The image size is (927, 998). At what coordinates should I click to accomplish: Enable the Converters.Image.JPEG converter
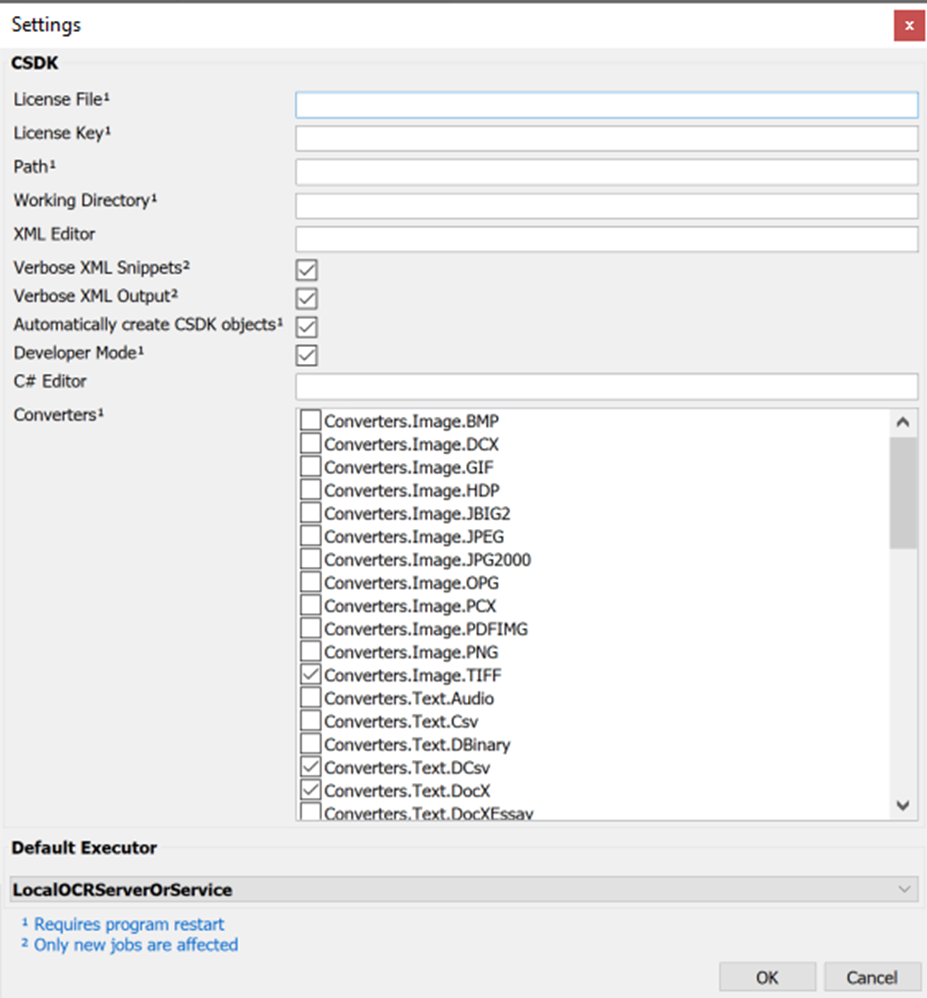[310, 536]
